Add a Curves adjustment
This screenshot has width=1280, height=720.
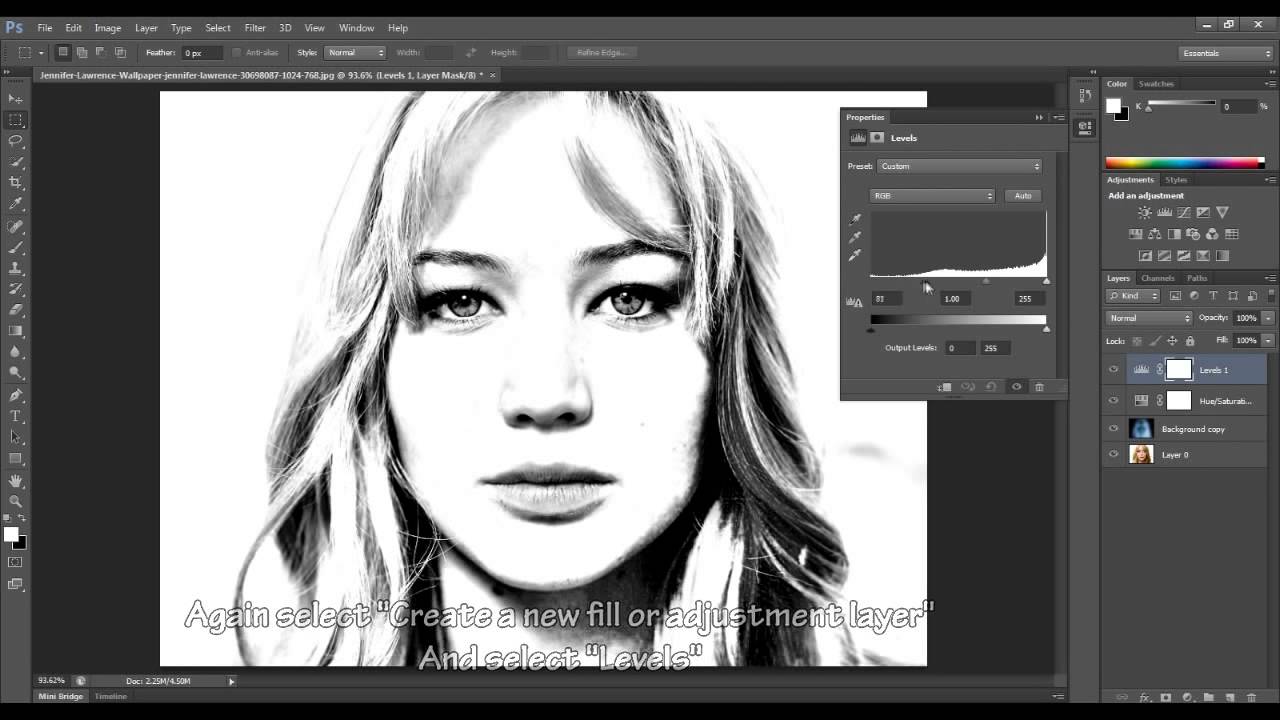point(1184,212)
